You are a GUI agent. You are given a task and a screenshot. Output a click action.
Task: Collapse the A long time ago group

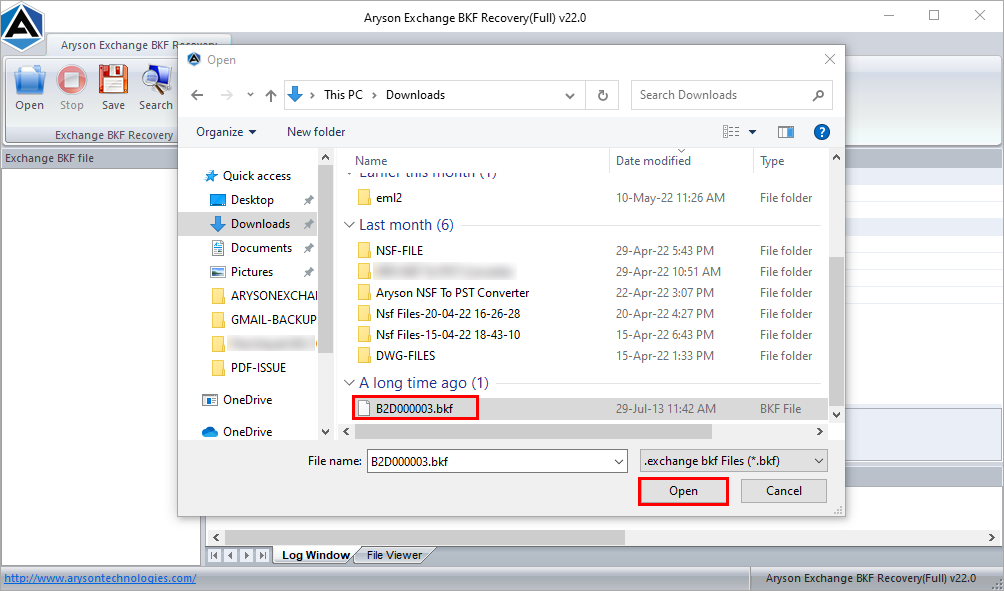[349, 383]
